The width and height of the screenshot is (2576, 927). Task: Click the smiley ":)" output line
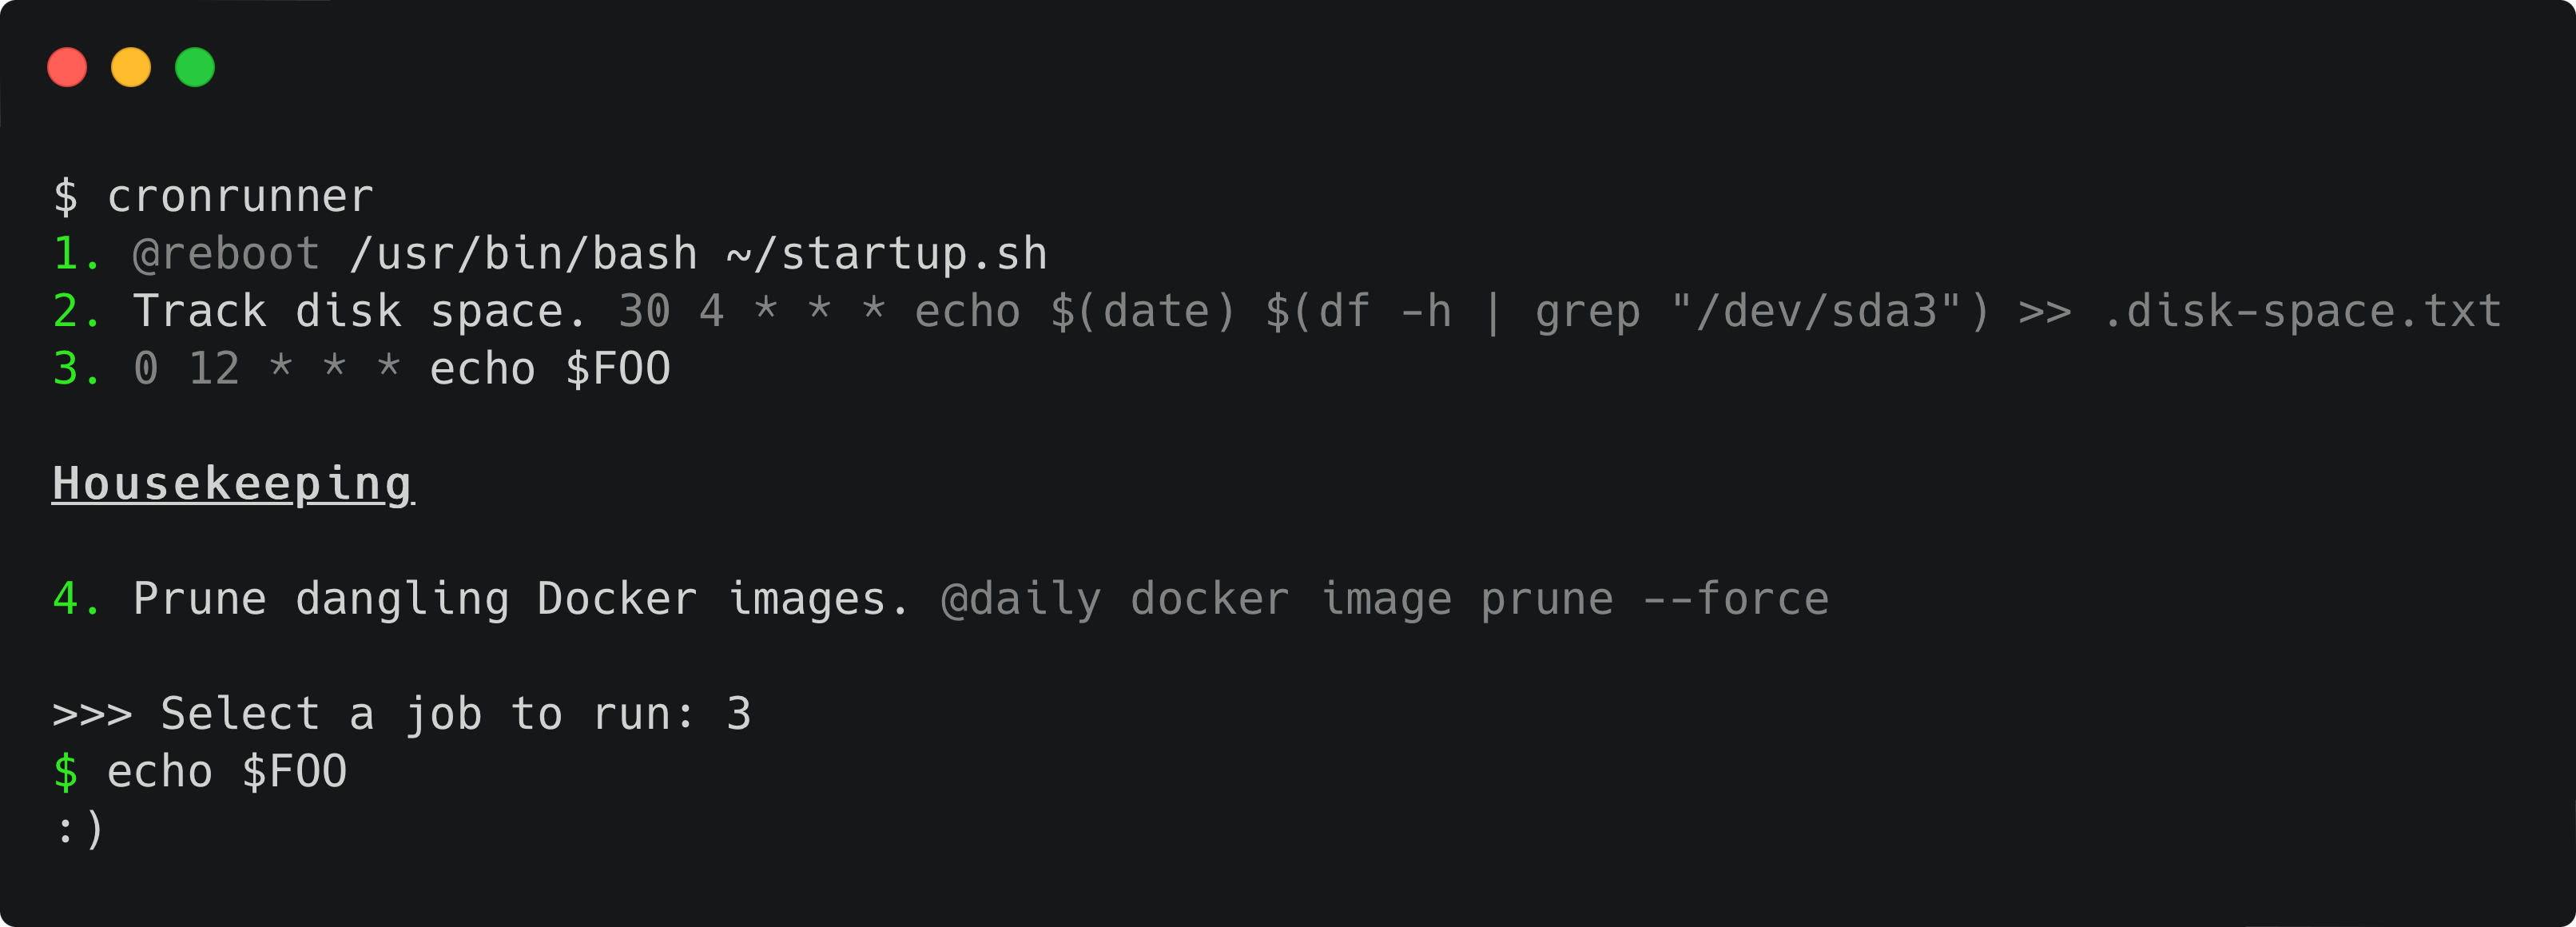click(79, 829)
